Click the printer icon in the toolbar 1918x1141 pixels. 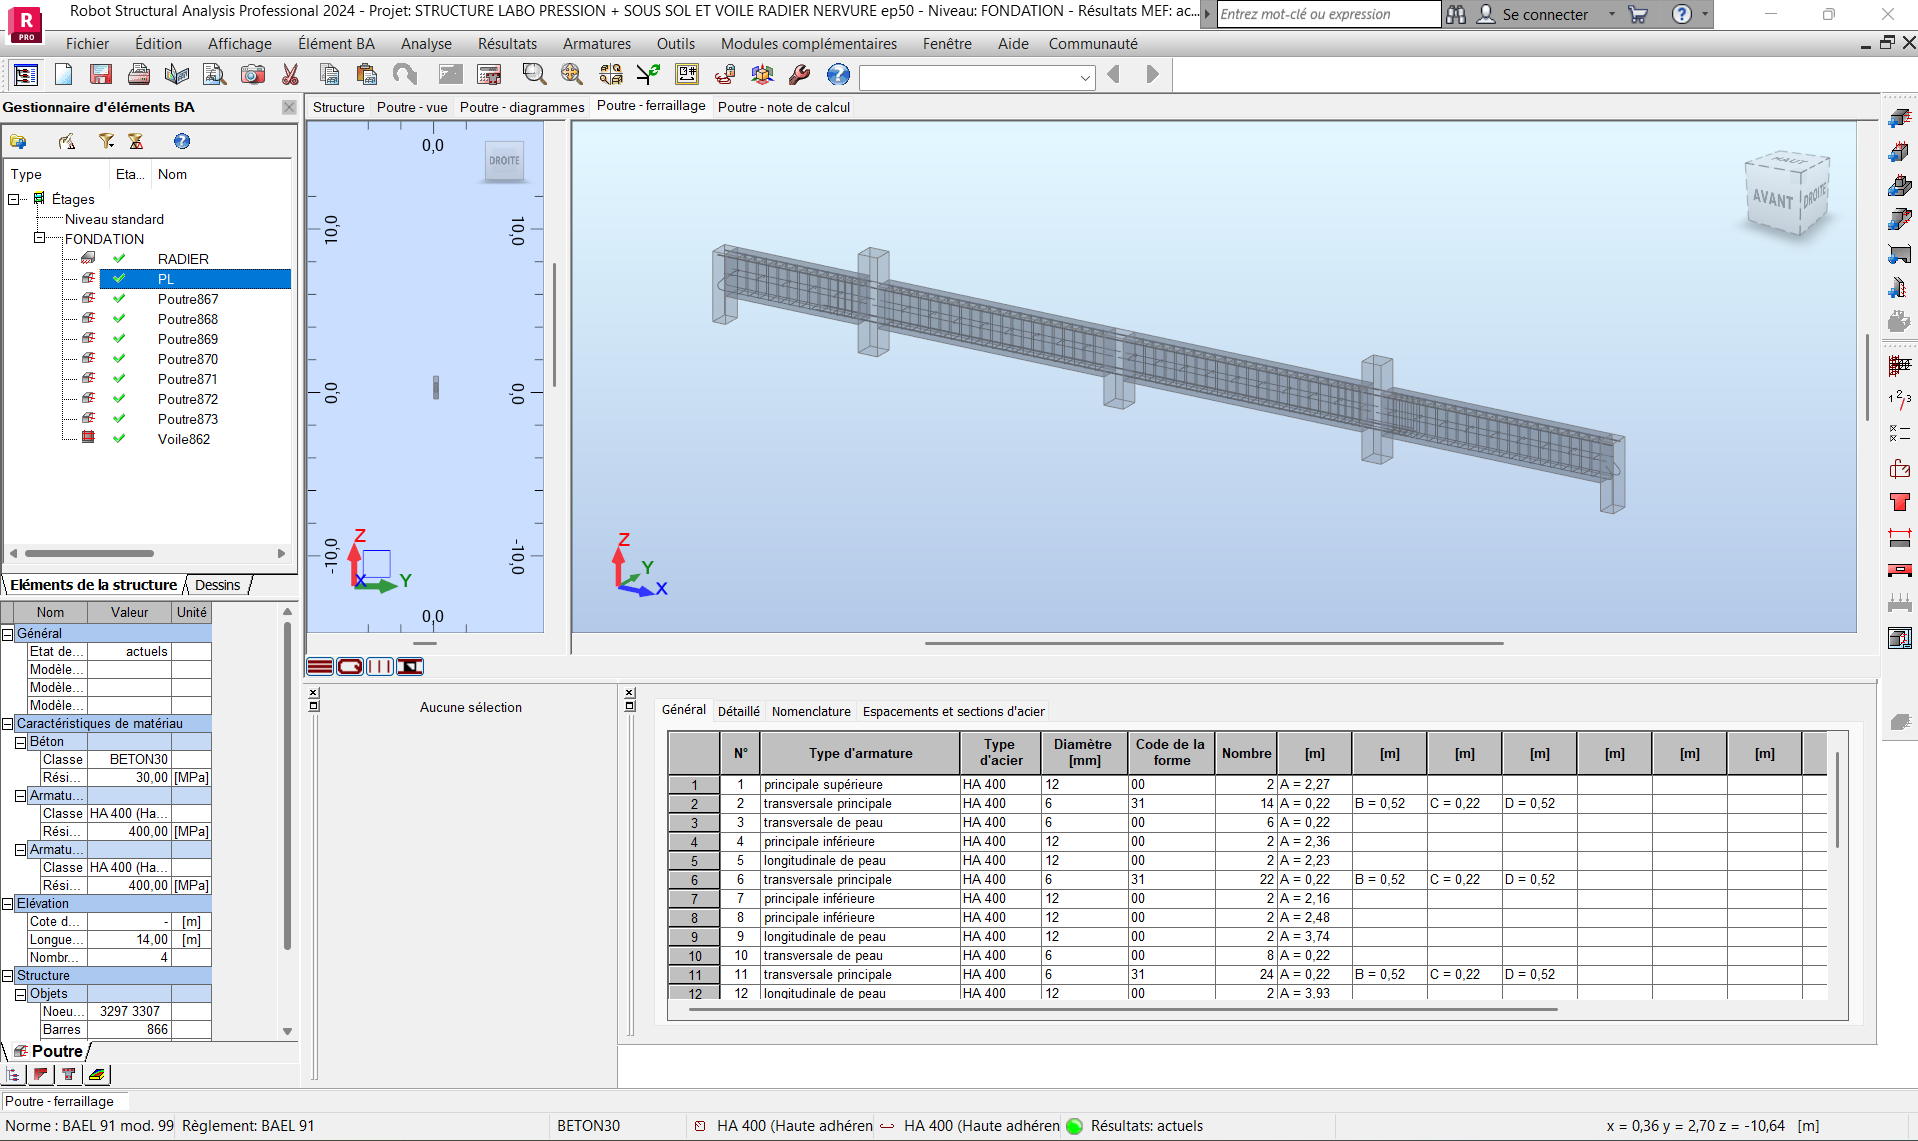(x=139, y=75)
